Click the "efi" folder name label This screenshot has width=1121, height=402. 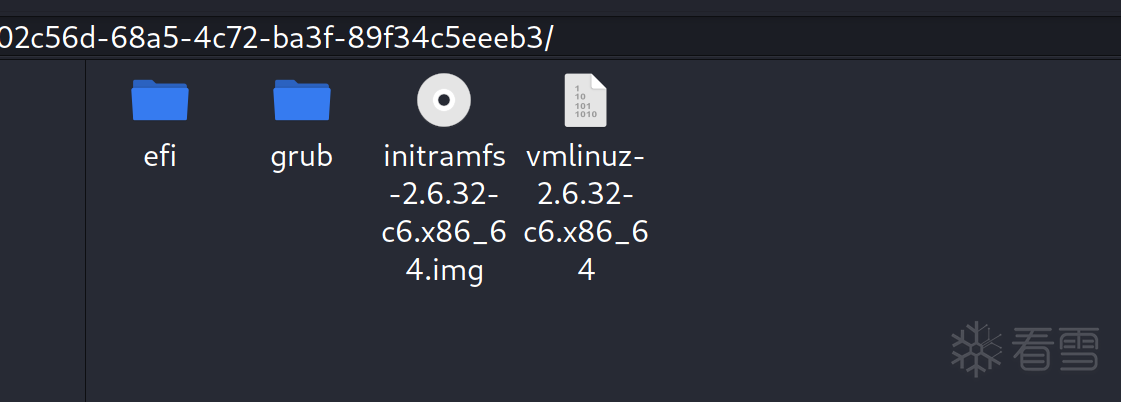pos(160,157)
